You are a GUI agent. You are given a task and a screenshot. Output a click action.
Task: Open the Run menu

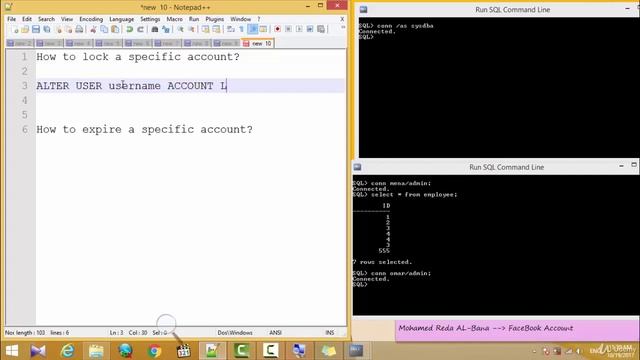tap(194, 19)
